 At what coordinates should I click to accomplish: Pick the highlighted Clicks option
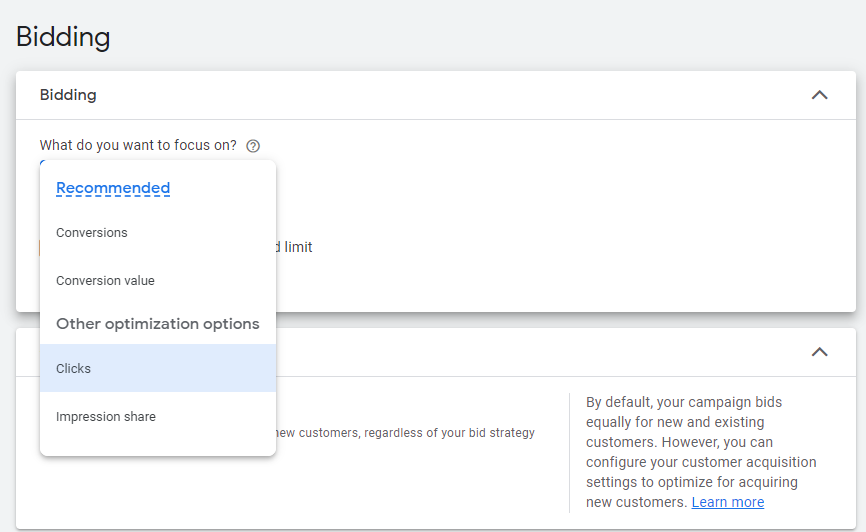pyautogui.click(x=73, y=369)
